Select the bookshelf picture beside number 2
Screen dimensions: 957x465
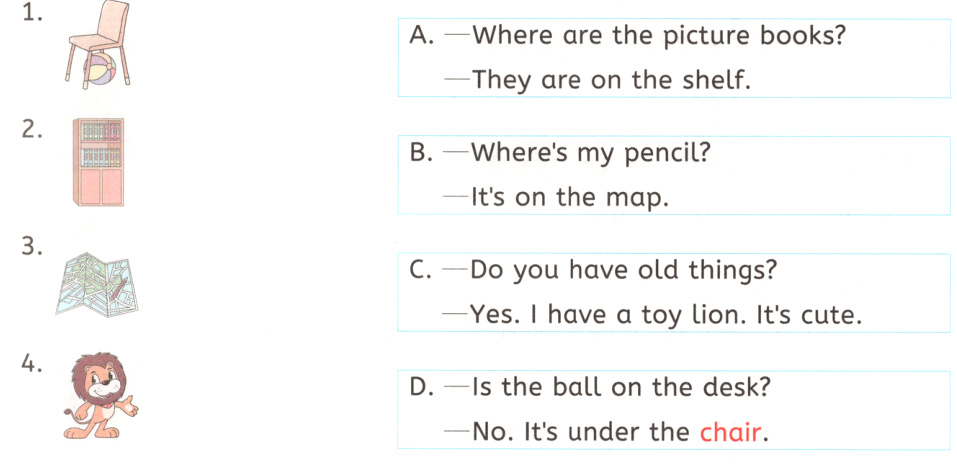(97, 162)
